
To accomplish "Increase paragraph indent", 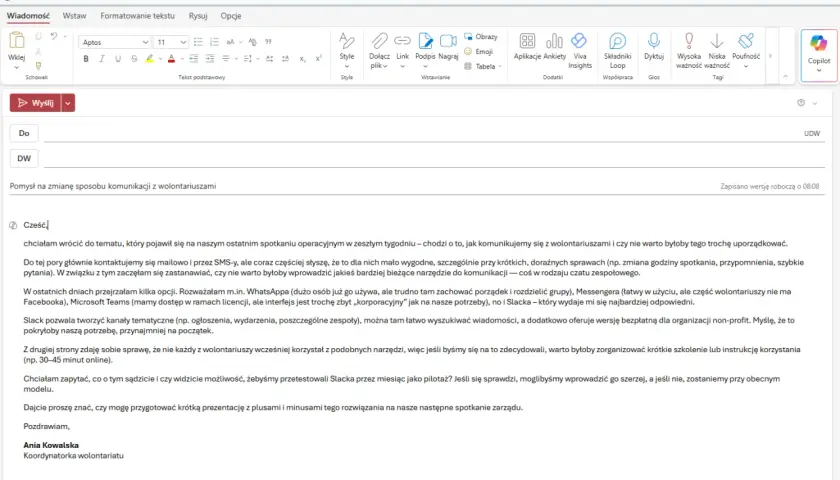I will coord(209,58).
